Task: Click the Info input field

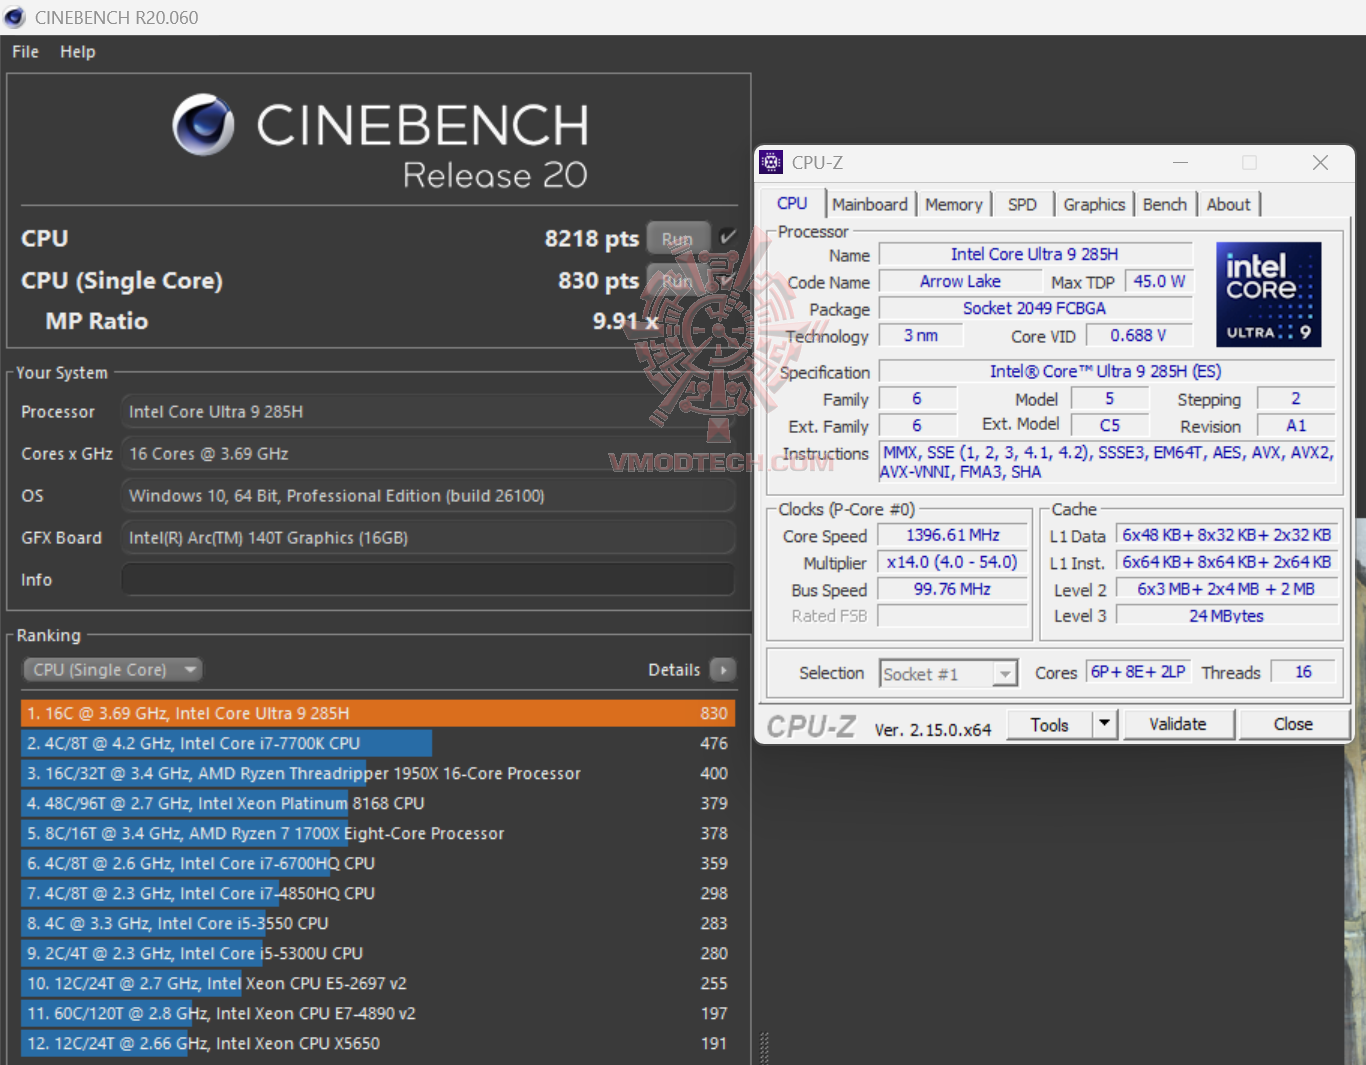Action: point(428,580)
